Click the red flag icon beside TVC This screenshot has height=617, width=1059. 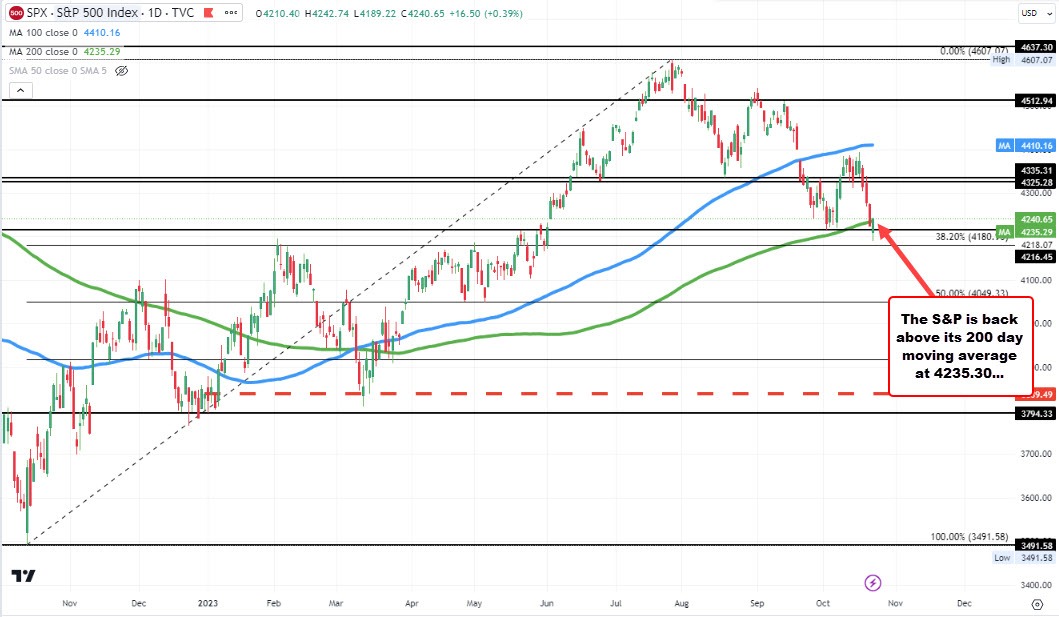(206, 13)
